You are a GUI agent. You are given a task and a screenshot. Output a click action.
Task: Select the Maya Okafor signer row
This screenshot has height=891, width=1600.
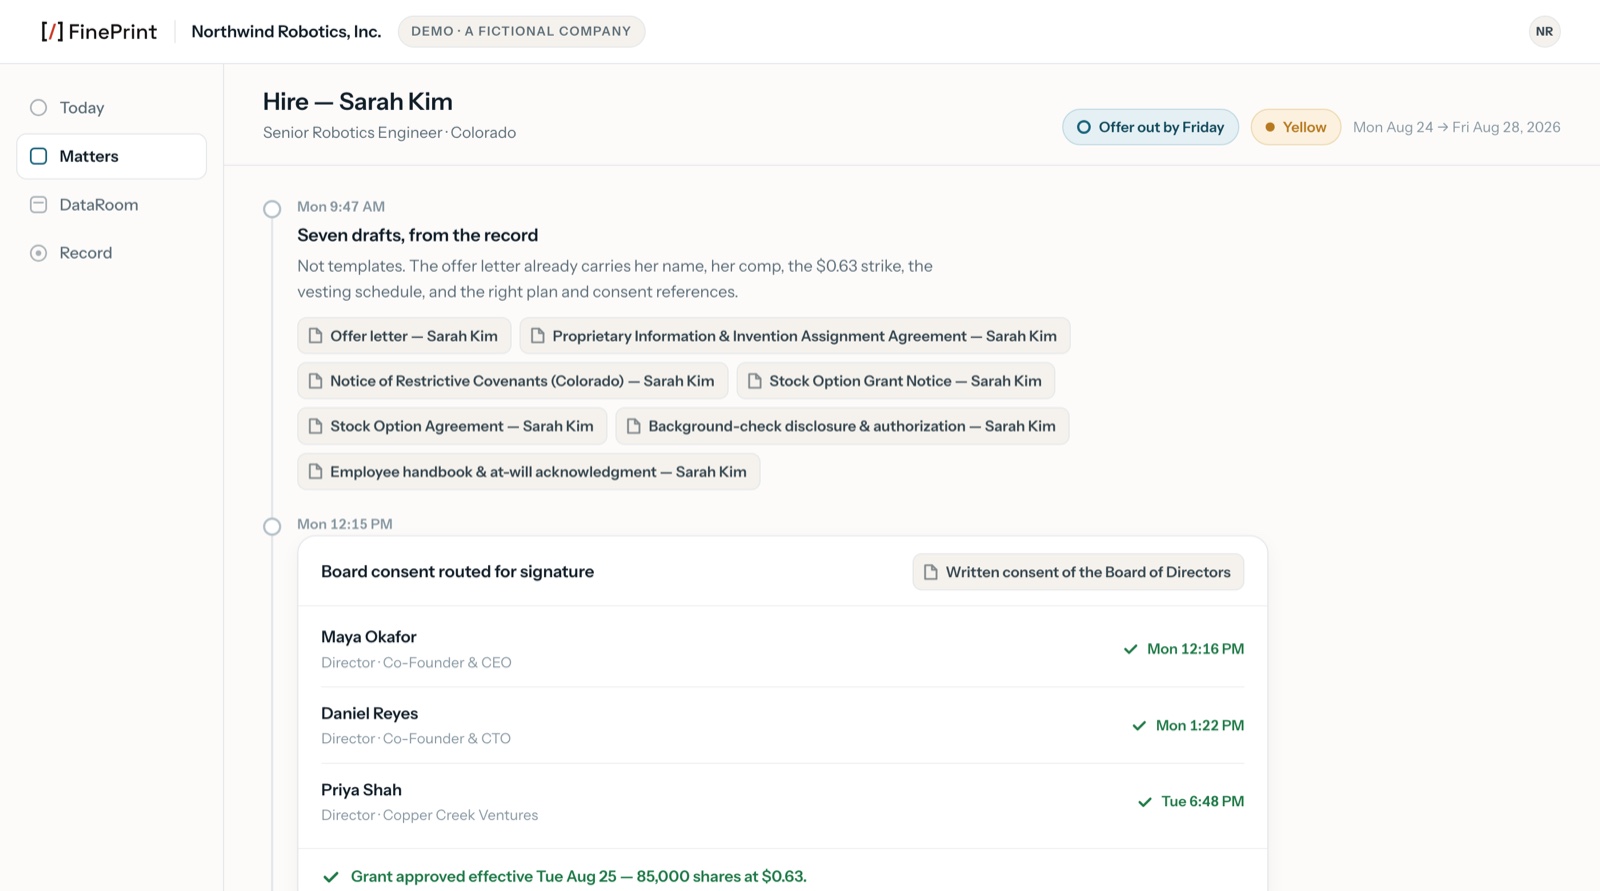(x=782, y=649)
